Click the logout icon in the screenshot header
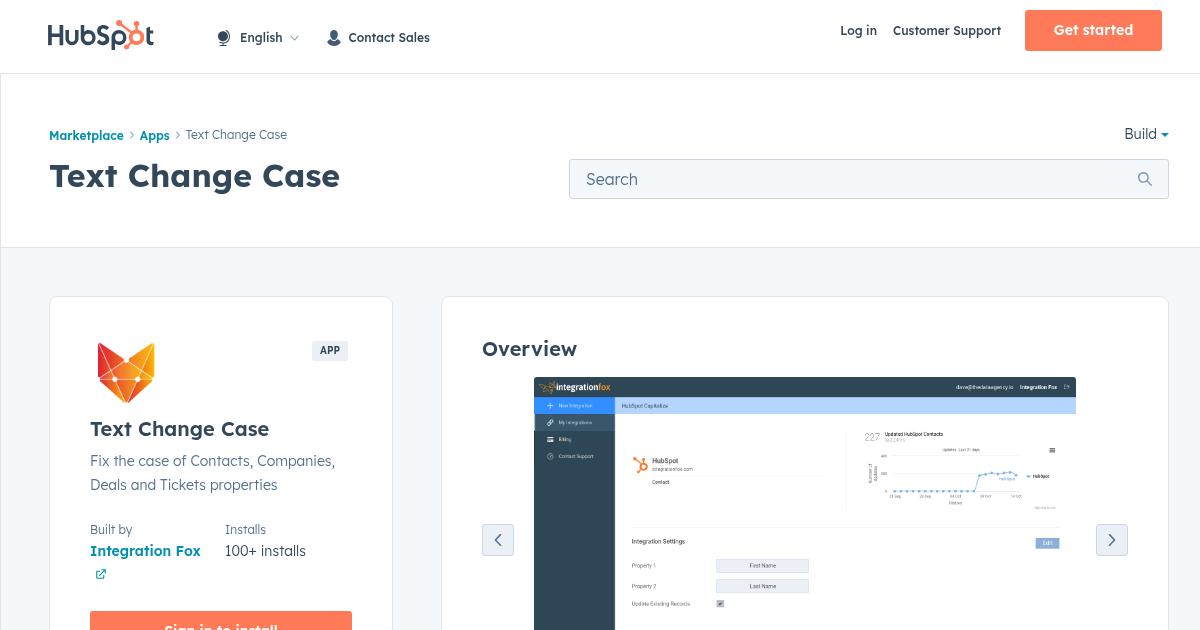Viewport: 1200px width, 630px height. (1067, 387)
